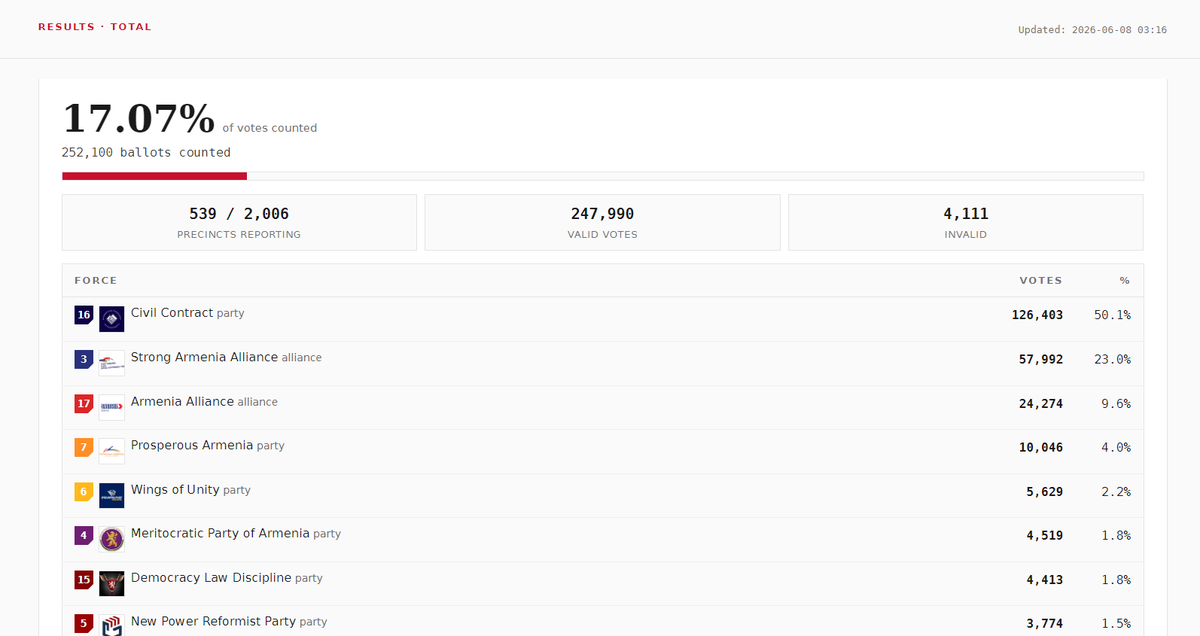Select the Democracy Law Discipline name

[x=211, y=577]
